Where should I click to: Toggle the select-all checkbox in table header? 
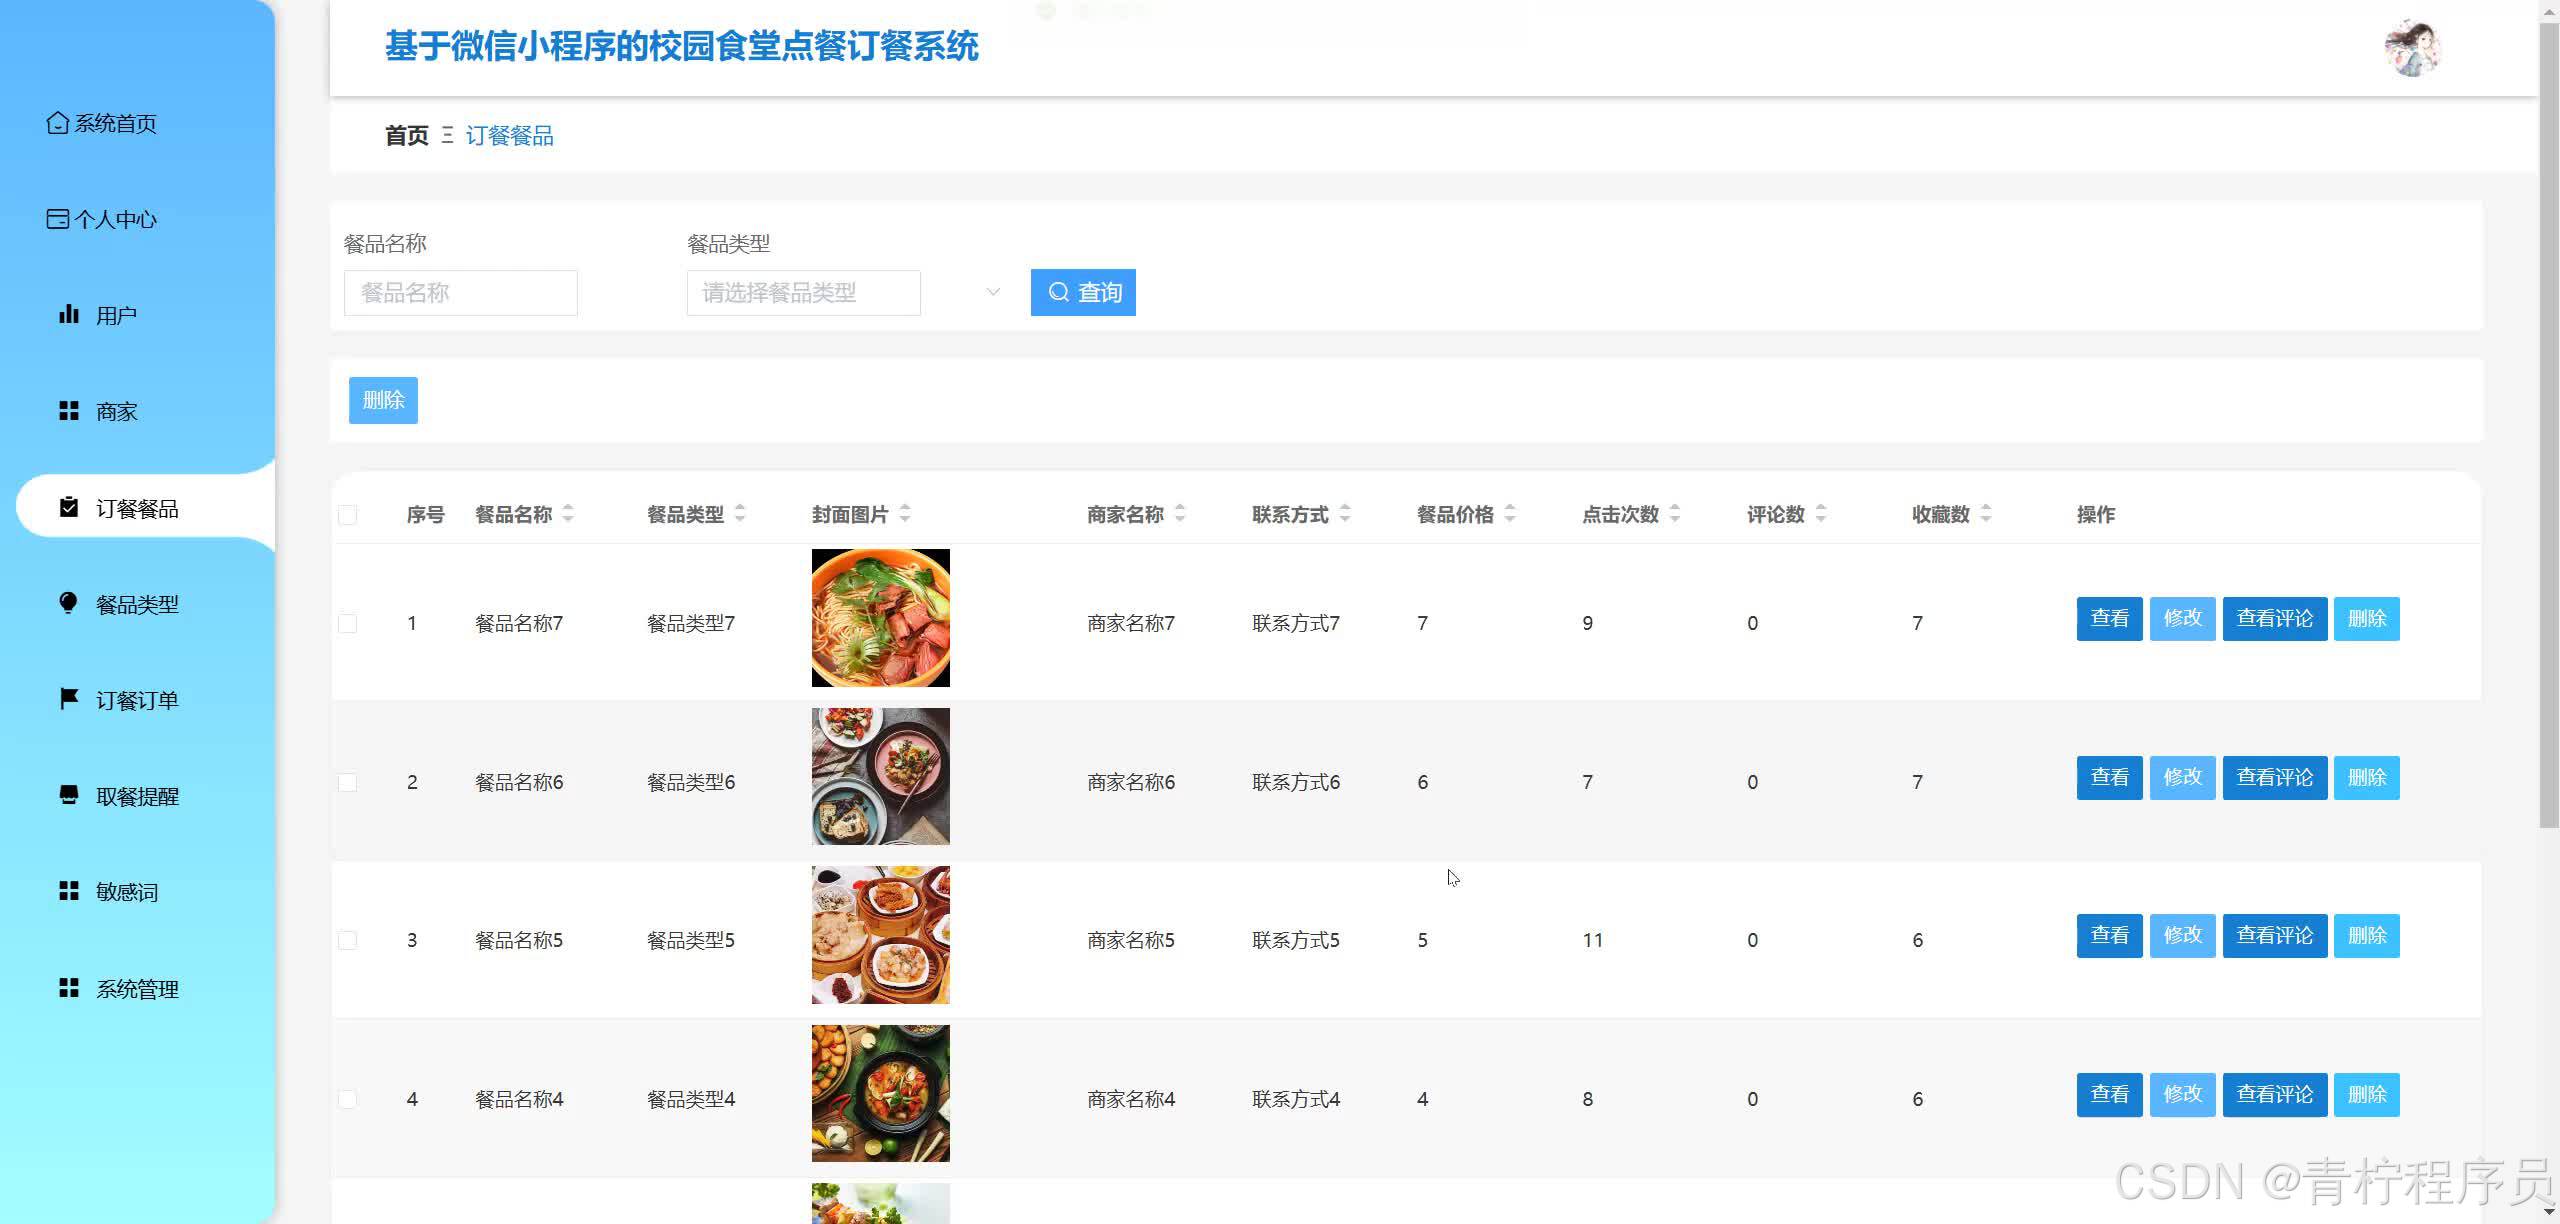point(348,515)
